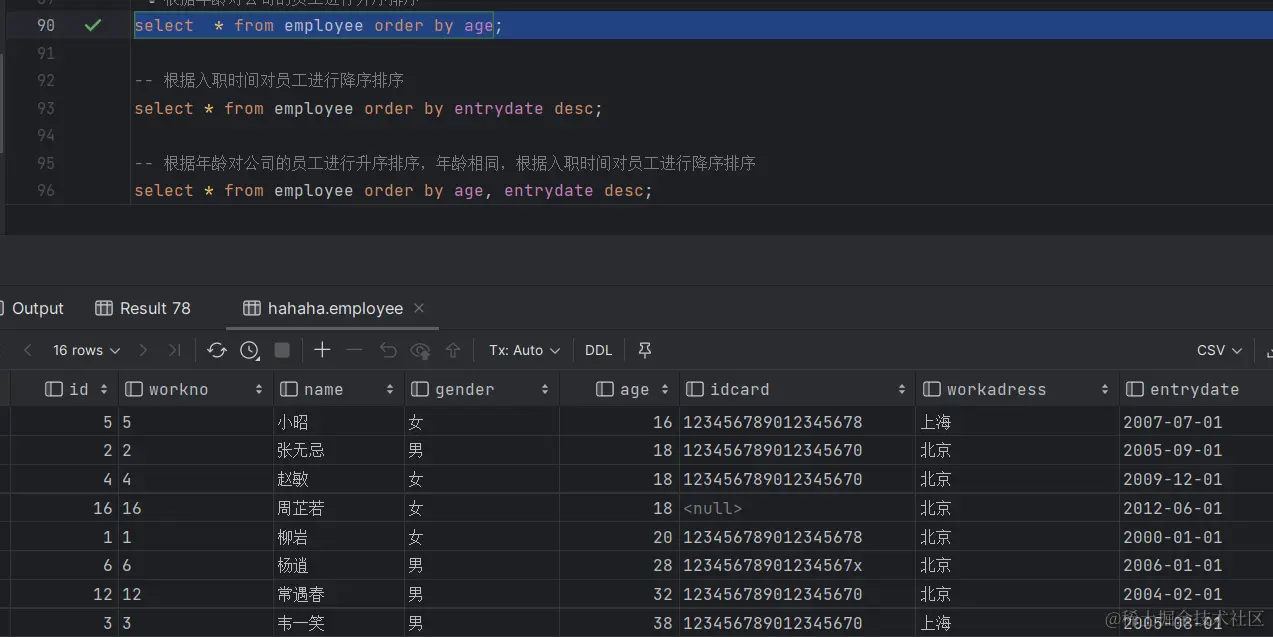Select the name cell 赵敏
1273x637 pixels.
337,479
